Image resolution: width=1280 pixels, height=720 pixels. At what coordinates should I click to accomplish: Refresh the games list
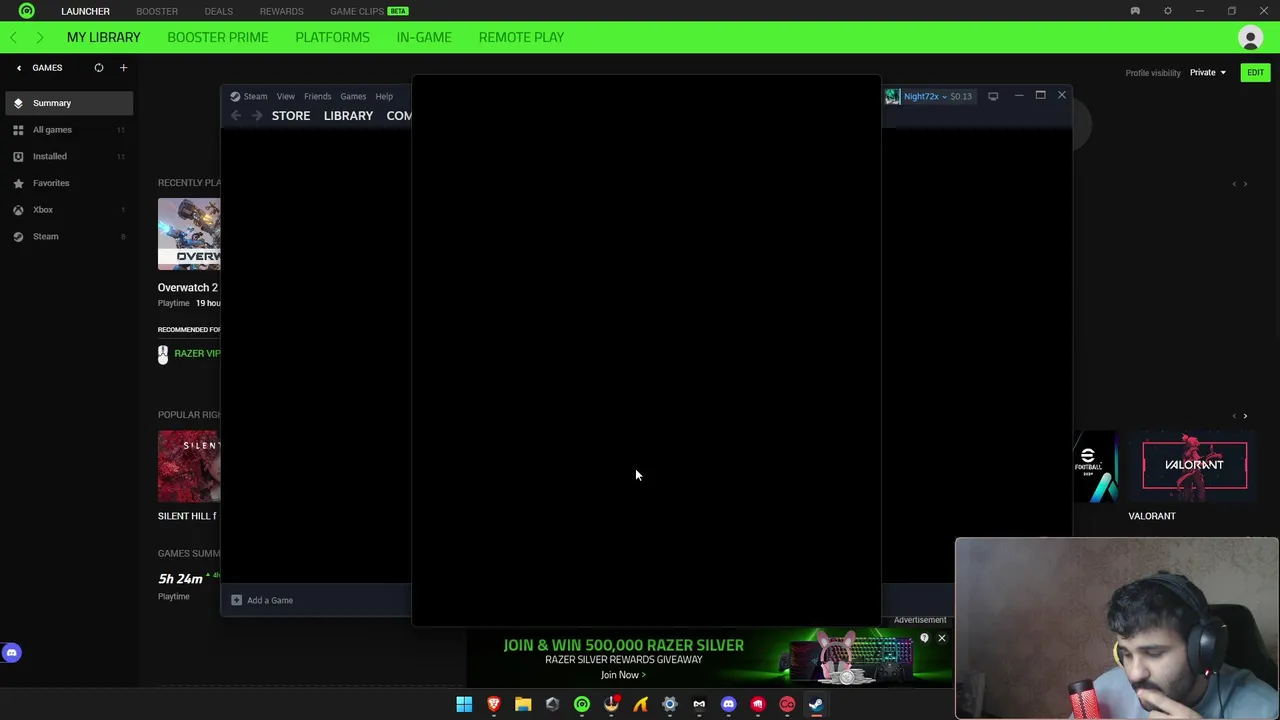[99, 68]
